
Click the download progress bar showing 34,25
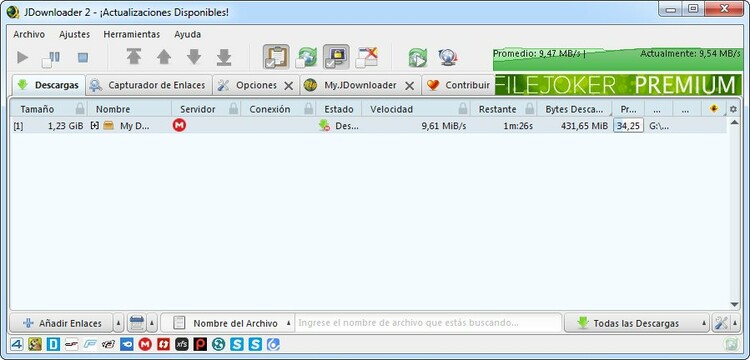click(x=629, y=126)
